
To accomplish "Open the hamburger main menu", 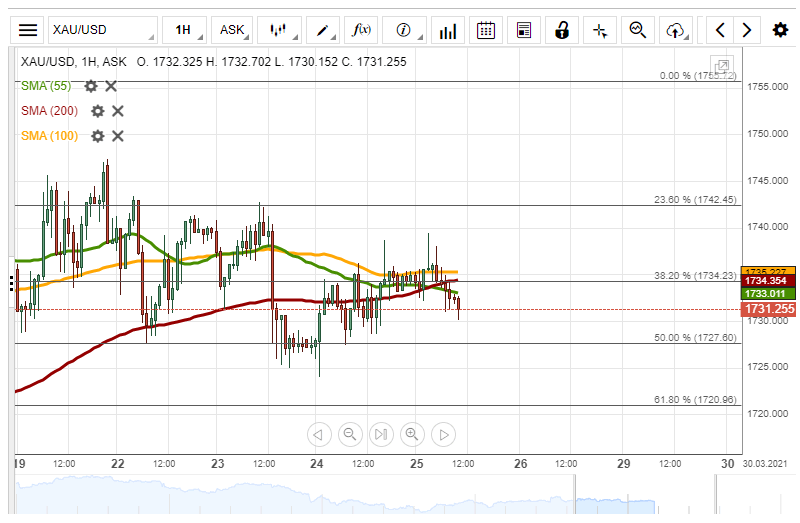I will [29, 30].
